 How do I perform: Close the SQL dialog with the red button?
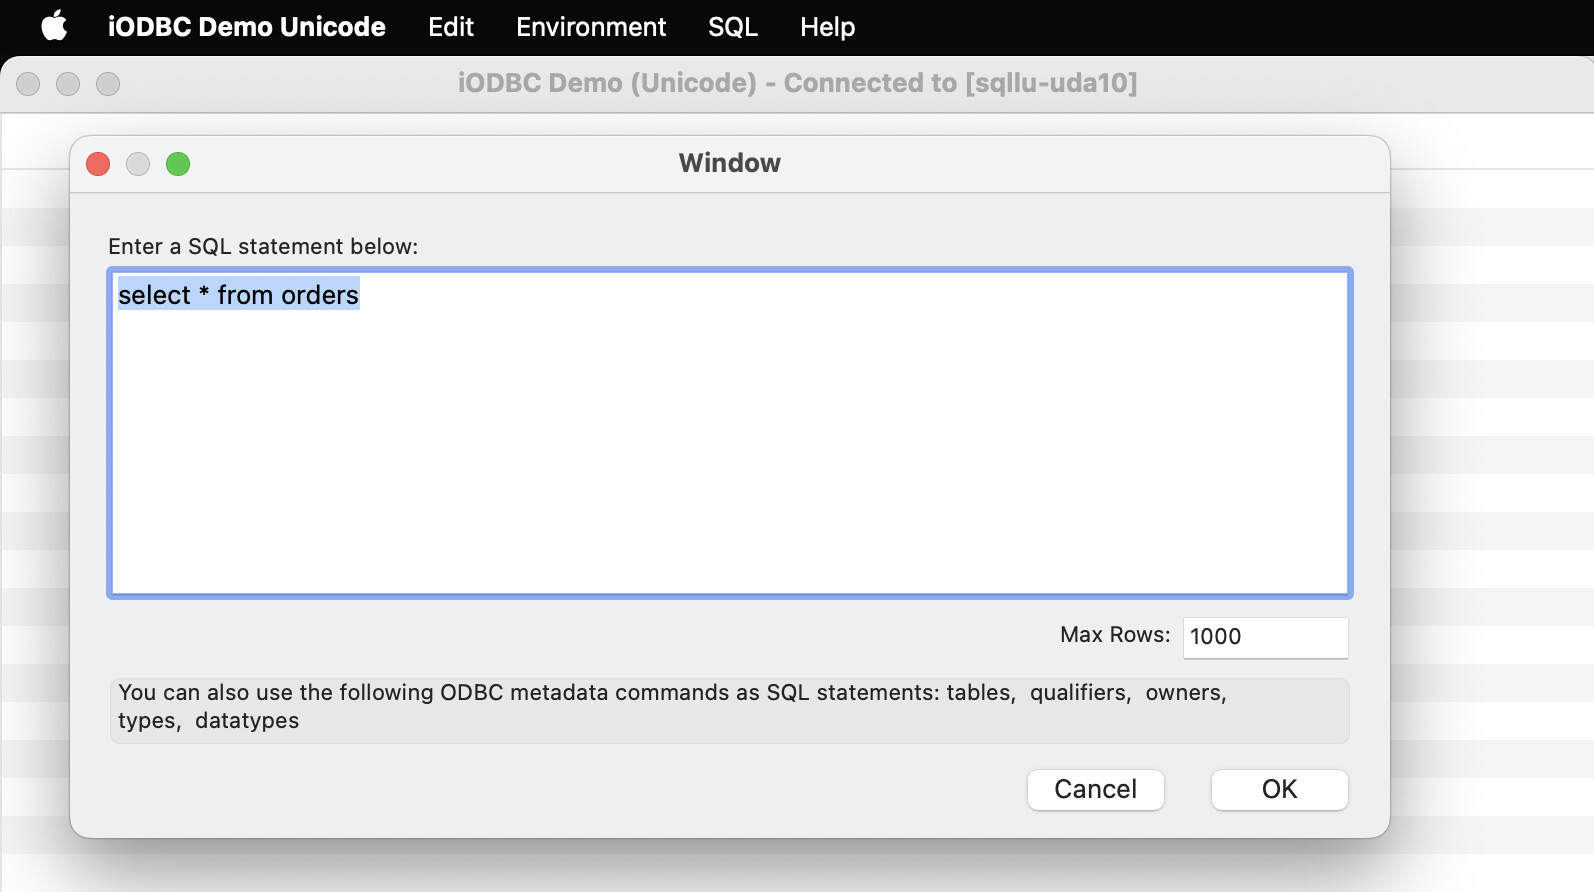(x=98, y=164)
